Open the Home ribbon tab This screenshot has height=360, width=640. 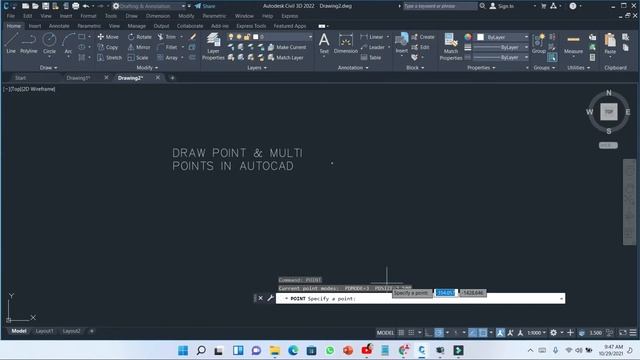pyautogui.click(x=14, y=26)
